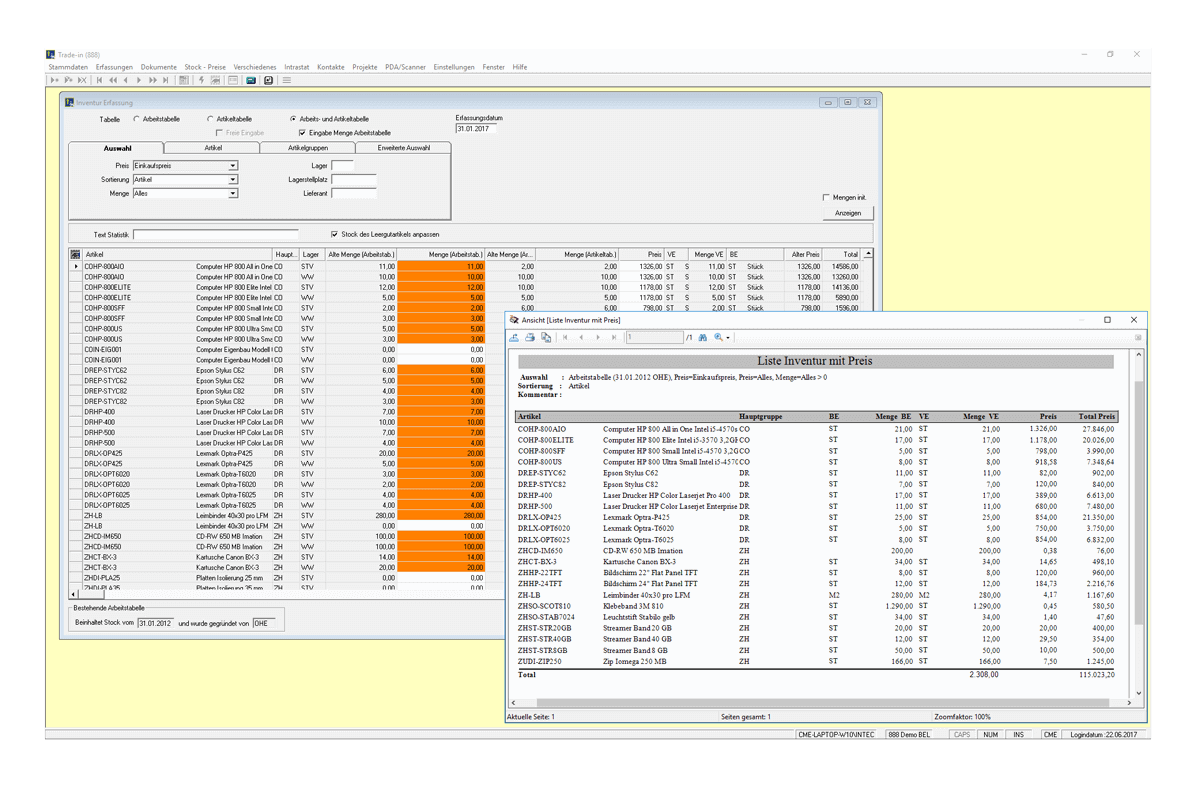Click the Anzeigen button
Image resolution: width=1200 pixels, height=787 pixels.
coord(848,213)
